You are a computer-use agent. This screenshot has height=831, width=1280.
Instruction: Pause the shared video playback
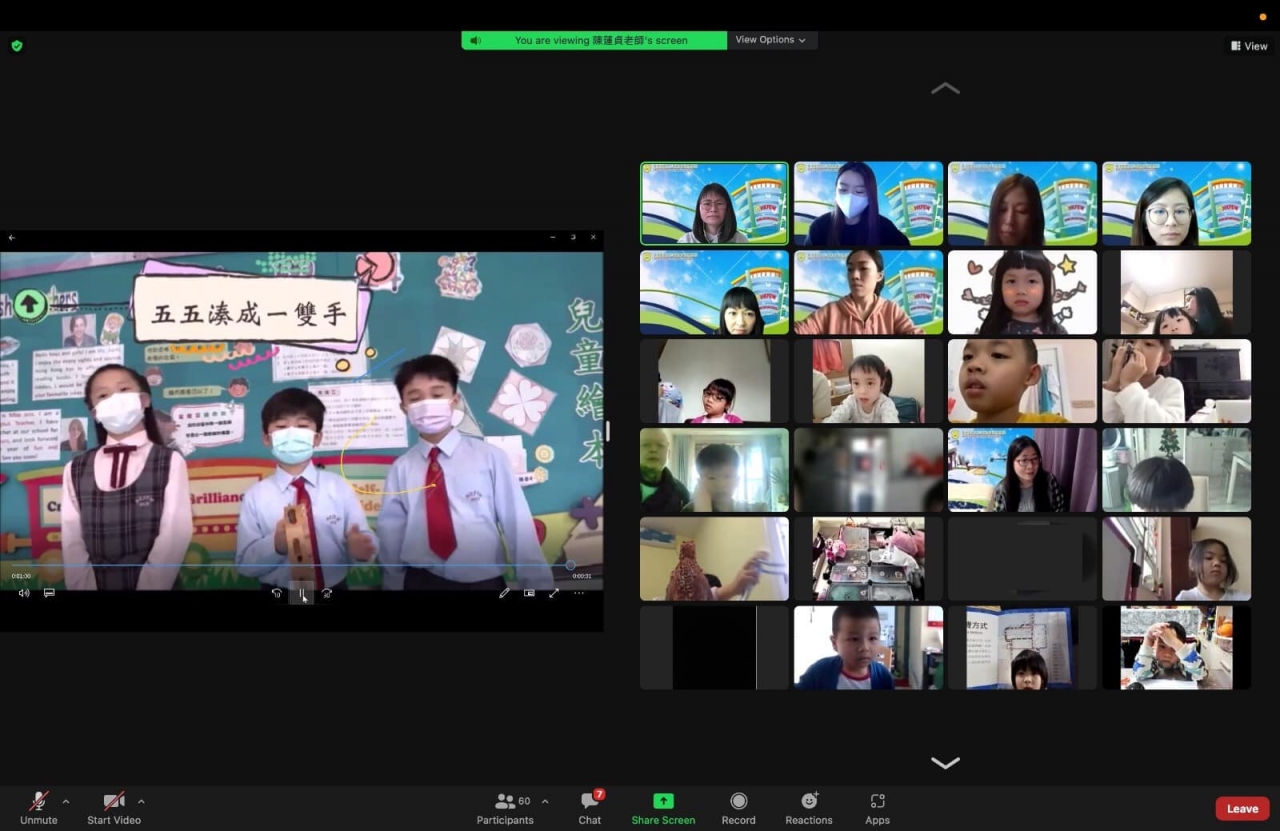tap(301, 593)
